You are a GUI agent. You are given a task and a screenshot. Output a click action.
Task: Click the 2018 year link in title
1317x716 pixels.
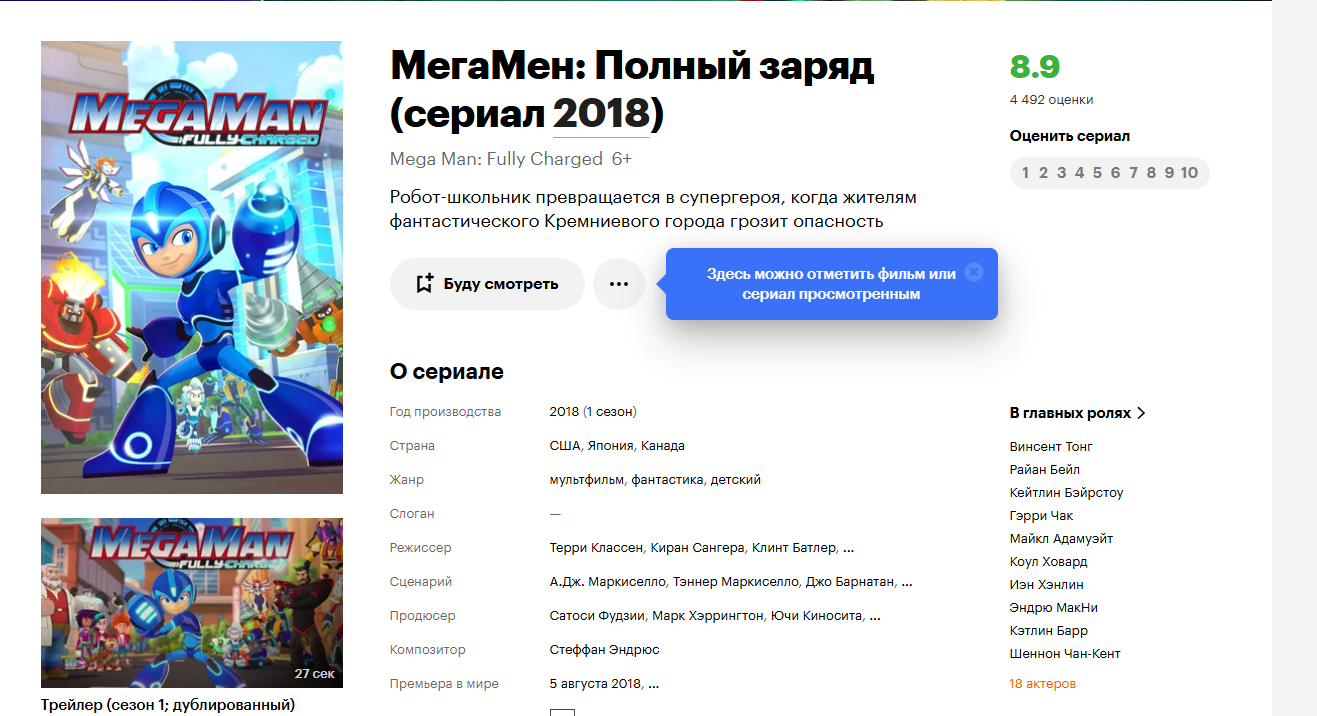click(602, 114)
